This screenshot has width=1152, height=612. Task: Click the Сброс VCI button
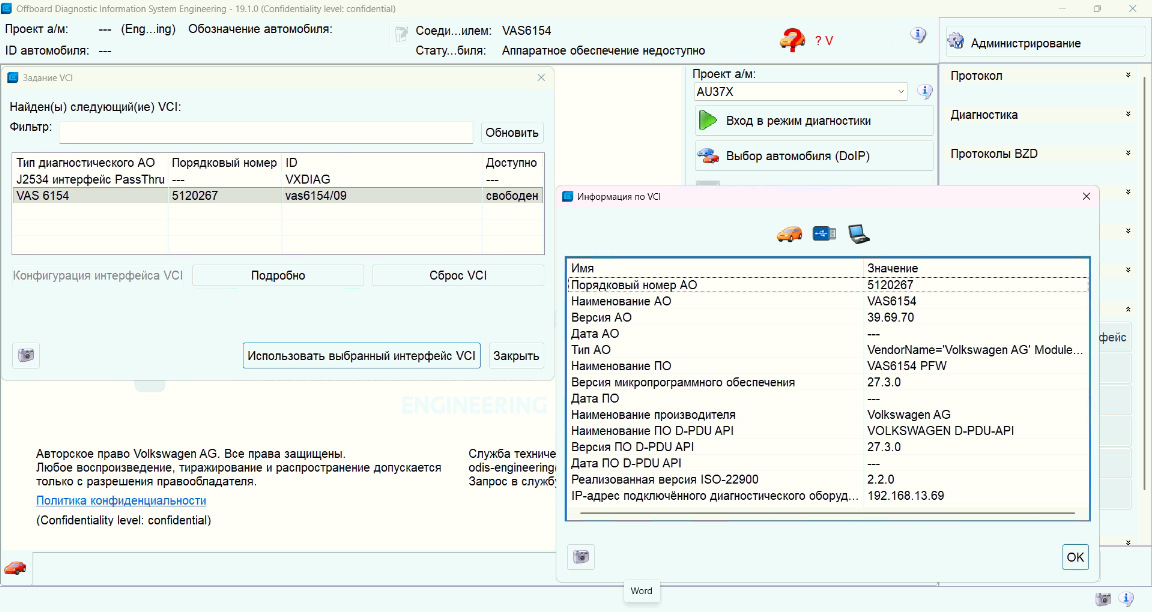pos(458,276)
